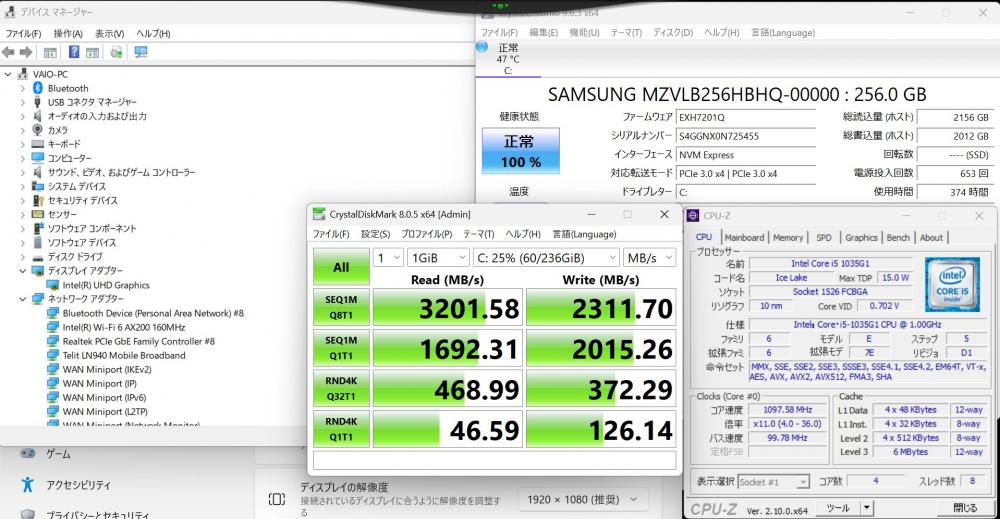1000x519 pixels.
Task: Collapse the VAIO-PC root node
Action: tap(8, 74)
